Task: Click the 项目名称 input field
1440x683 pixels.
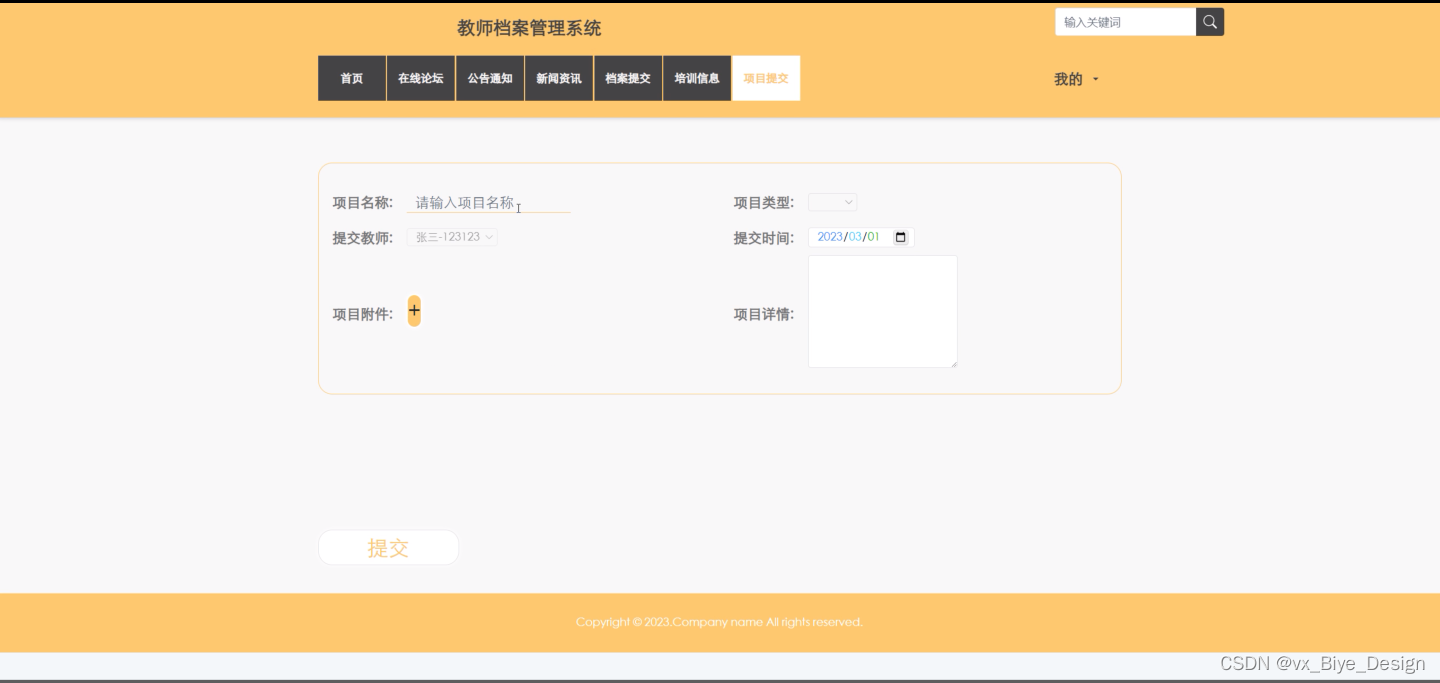Action: [488, 202]
